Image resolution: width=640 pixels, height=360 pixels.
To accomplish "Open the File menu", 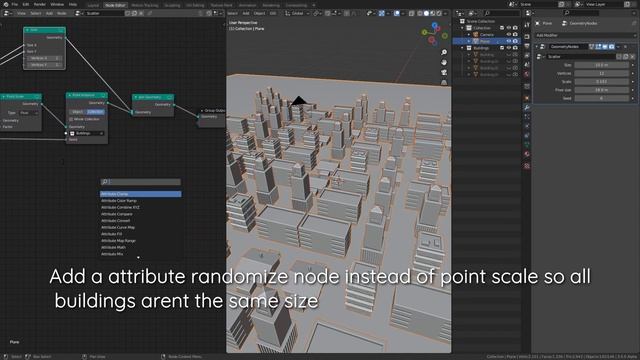I will [x=15, y=4].
